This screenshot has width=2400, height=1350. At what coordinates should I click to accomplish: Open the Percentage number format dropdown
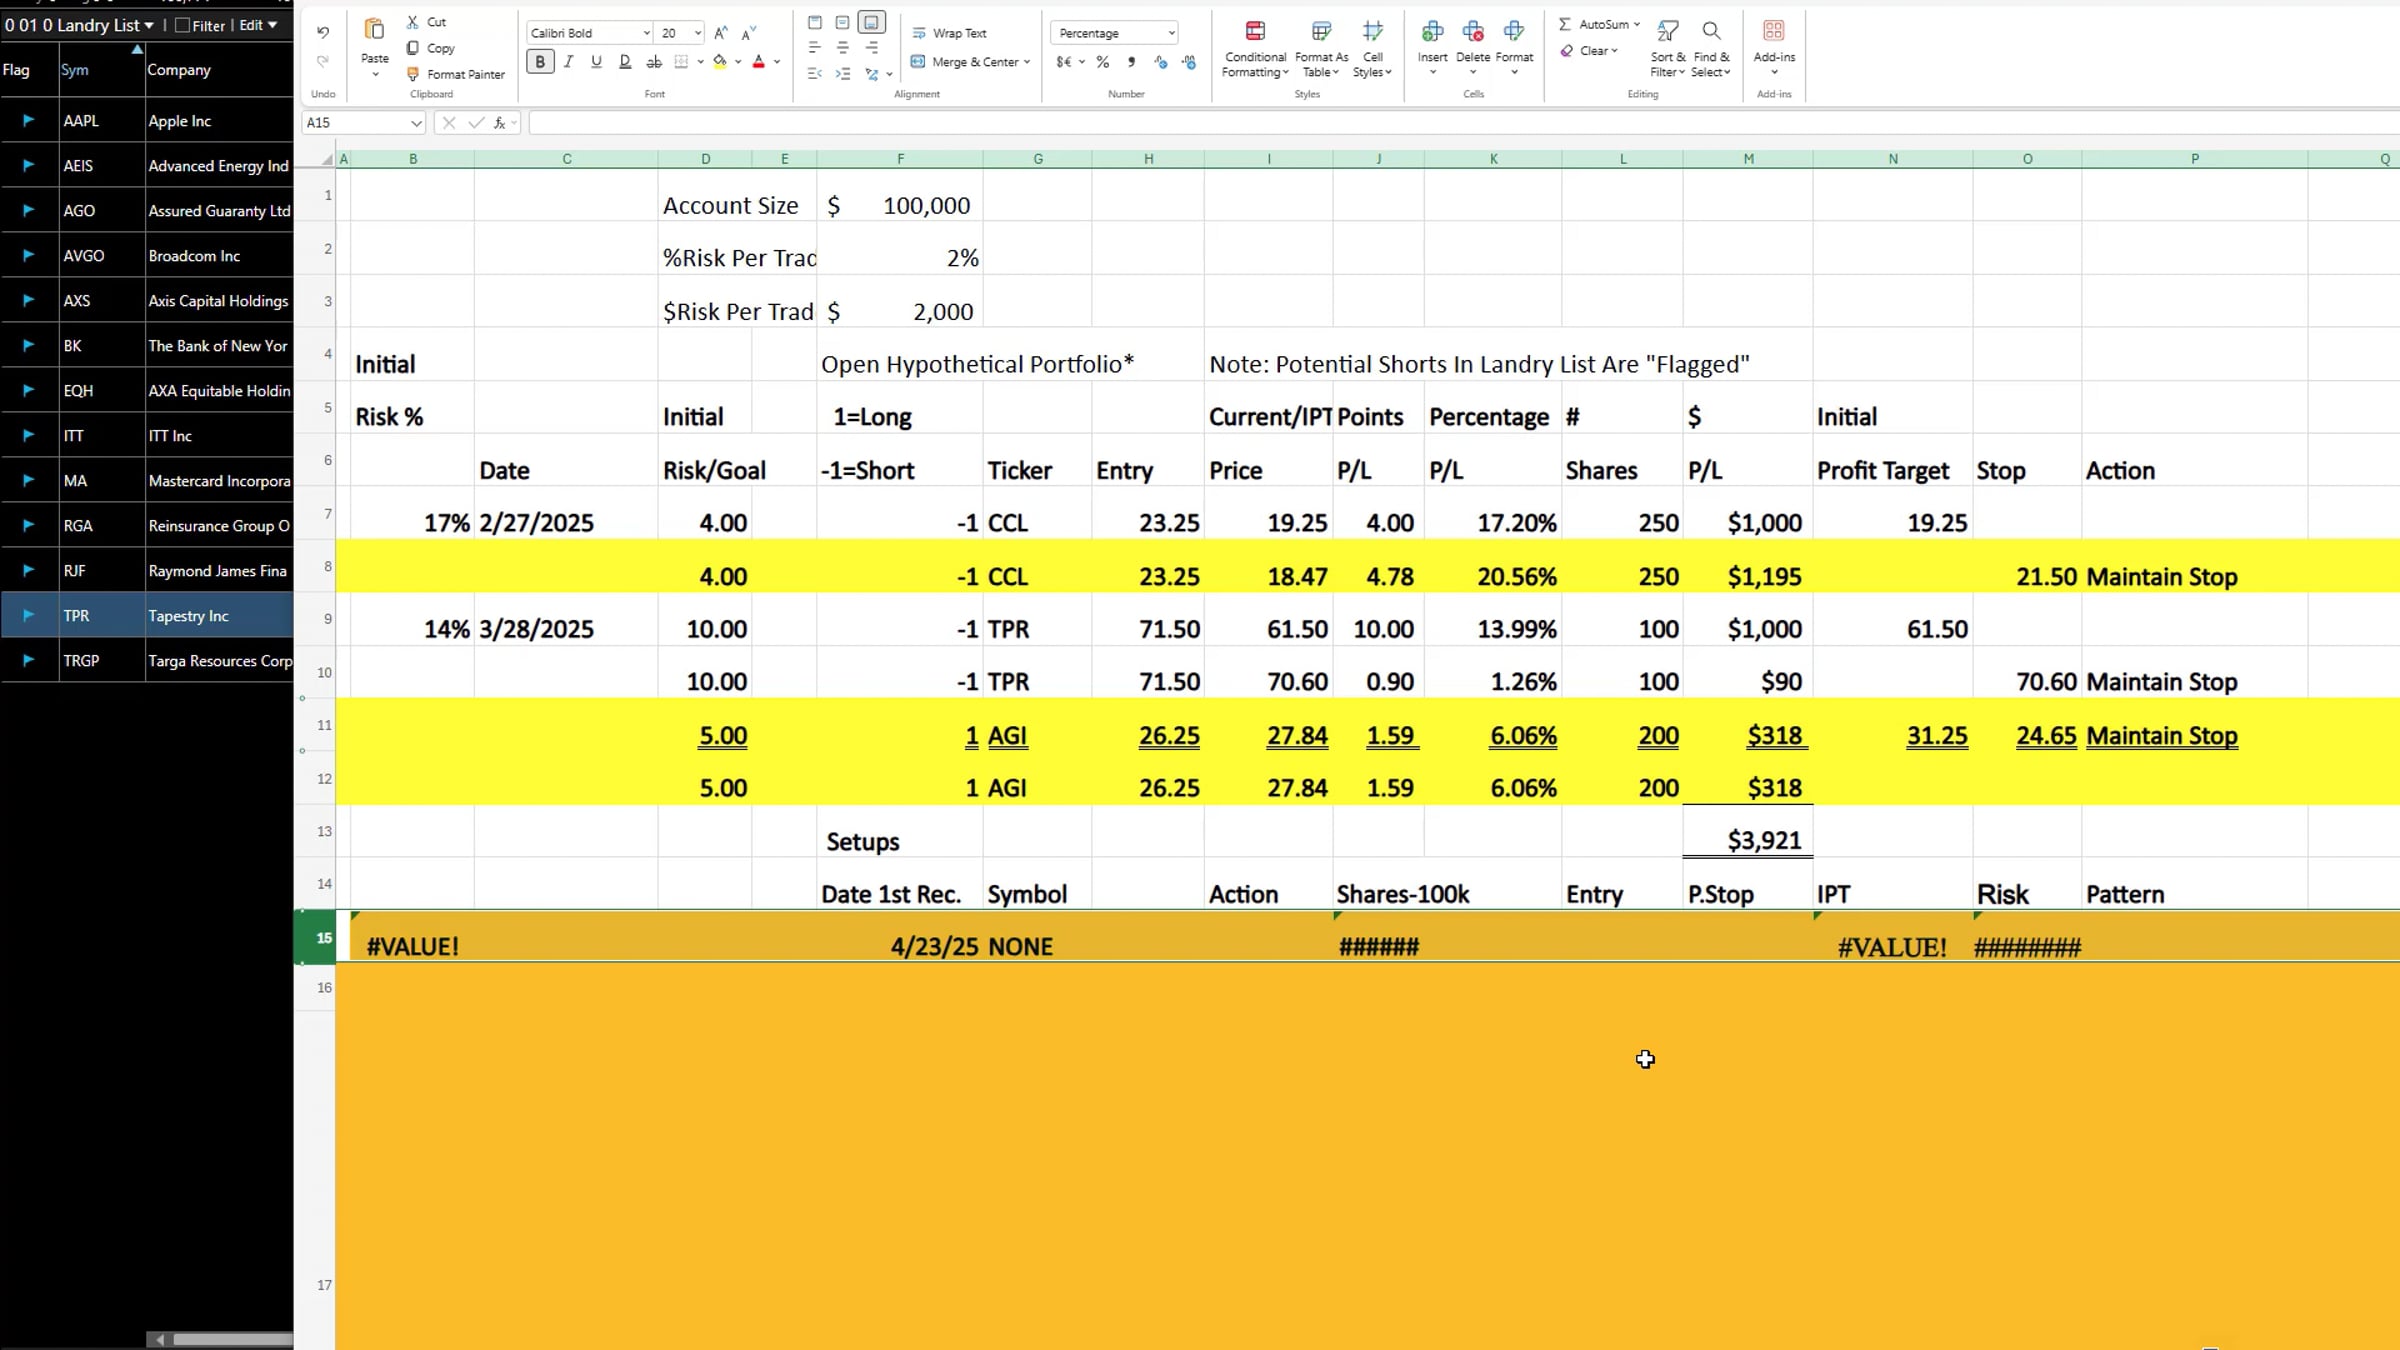click(x=1171, y=33)
